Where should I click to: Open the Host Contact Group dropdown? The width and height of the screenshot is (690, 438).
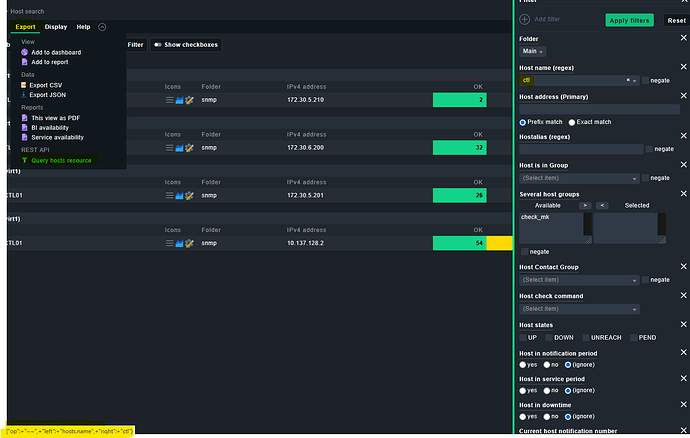click(x=579, y=280)
